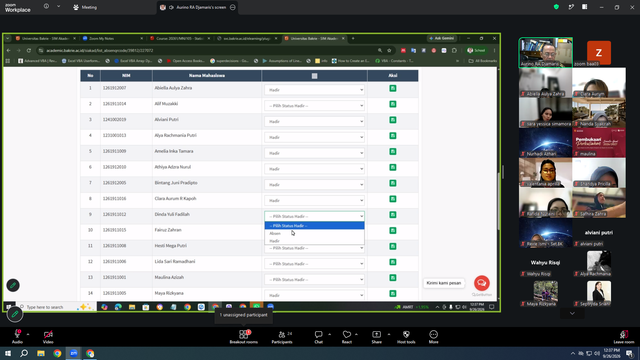This screenshot has width=640, height=360.
Task: Click the Nama Mahasiswa column header
Action: 207,76
